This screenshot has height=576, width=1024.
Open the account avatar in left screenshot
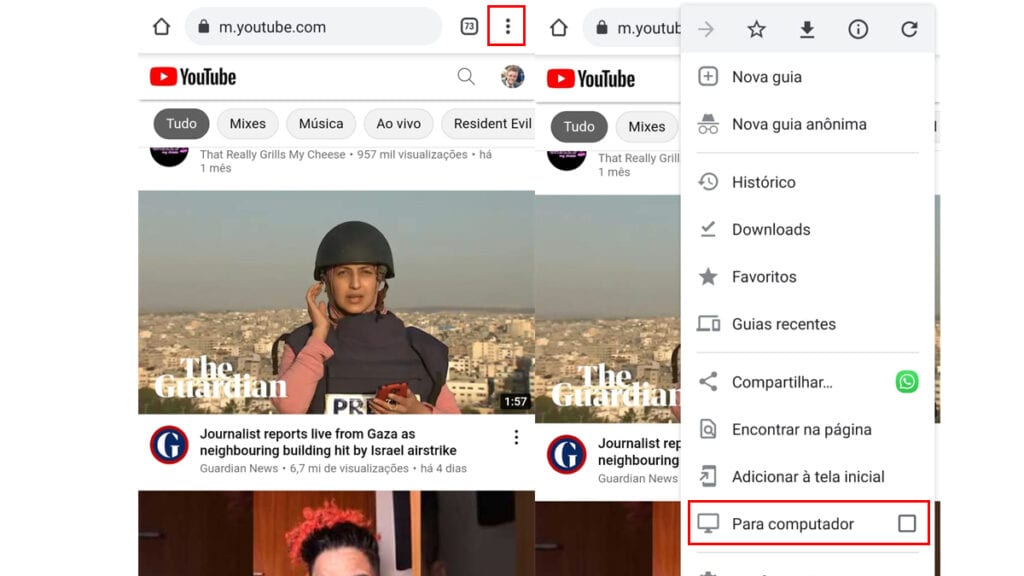click(x=513, y=77)
